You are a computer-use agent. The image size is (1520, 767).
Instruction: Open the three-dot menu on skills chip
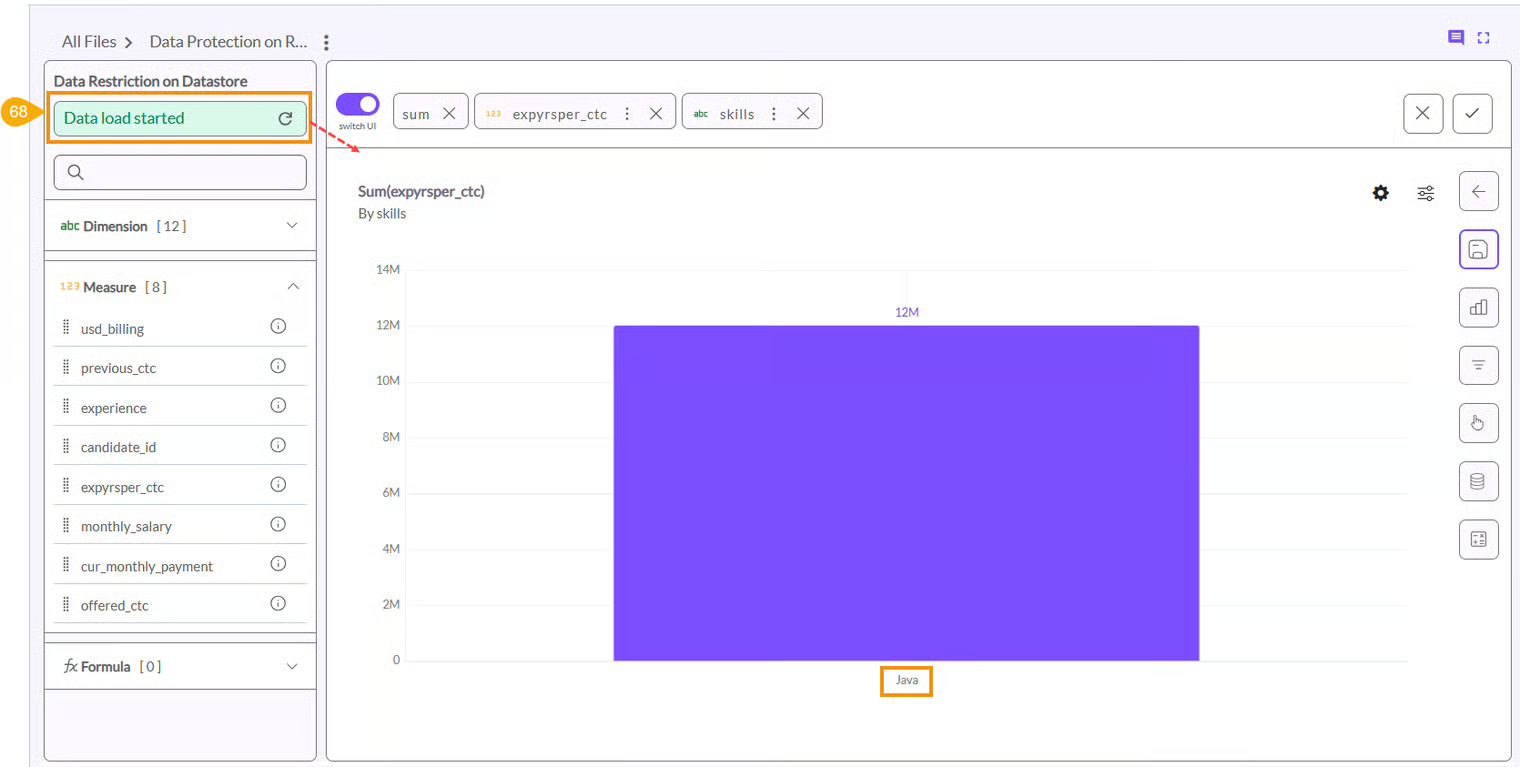(x=773, y=114)
